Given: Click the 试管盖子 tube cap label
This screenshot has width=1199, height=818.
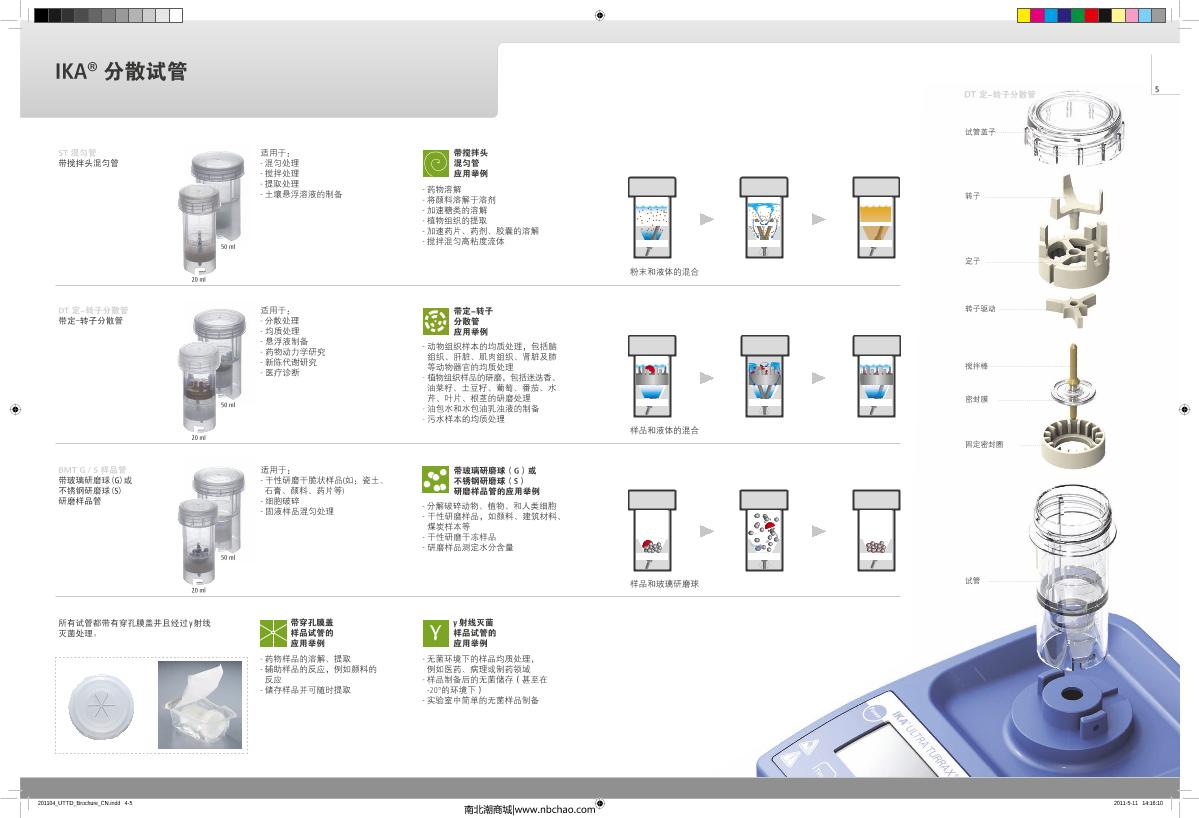Looking at the screenshot, I should click(x=980, y=132).
